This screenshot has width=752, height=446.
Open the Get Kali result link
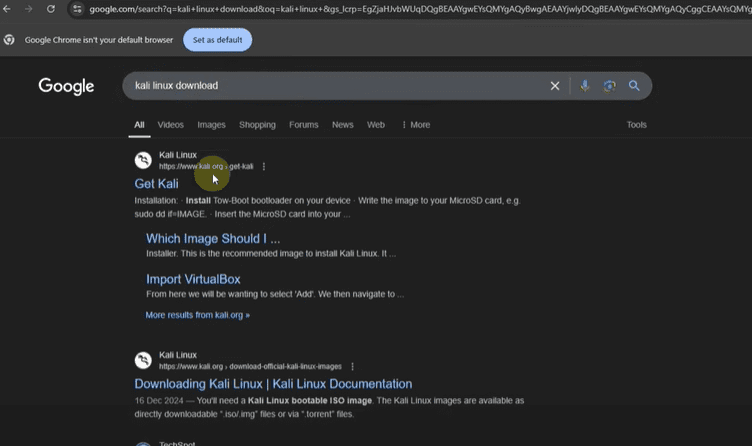point(156,184)
